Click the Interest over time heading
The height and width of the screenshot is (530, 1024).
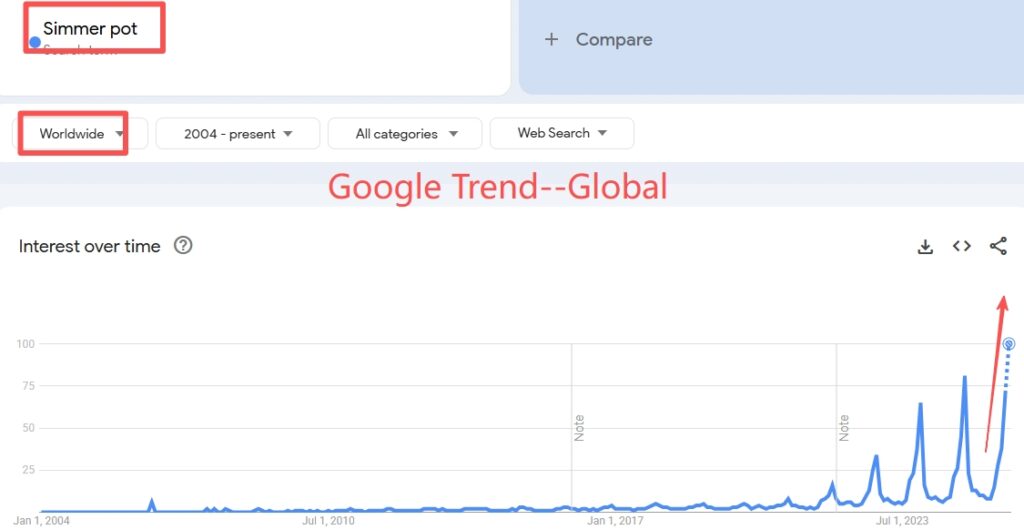pyautogui.click(x=89, y=246)
